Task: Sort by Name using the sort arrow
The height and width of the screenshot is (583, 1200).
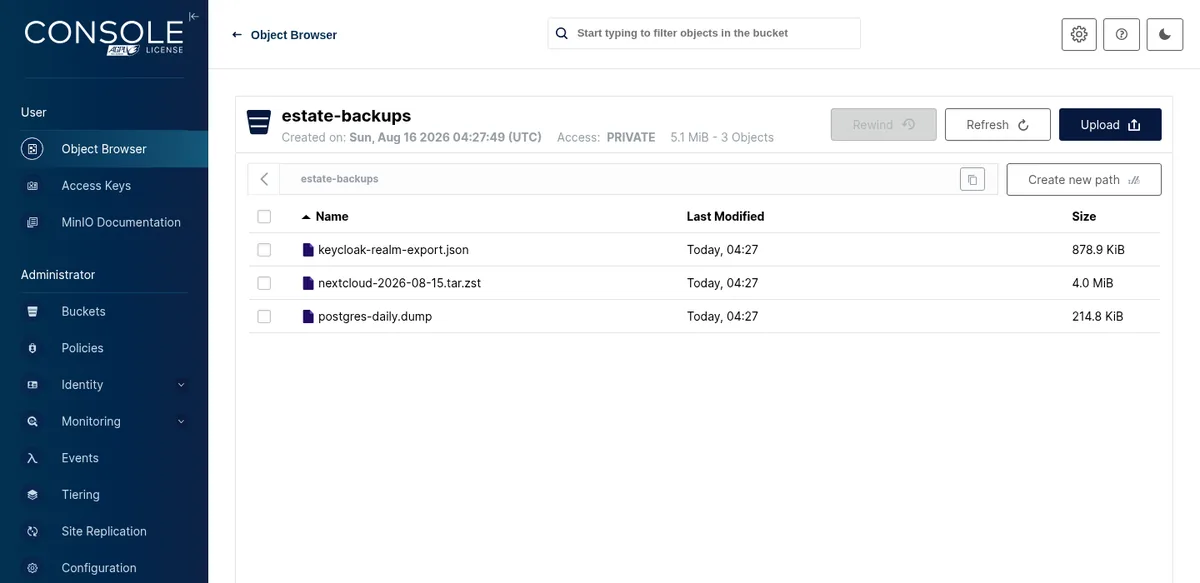Action: [306, 217]
